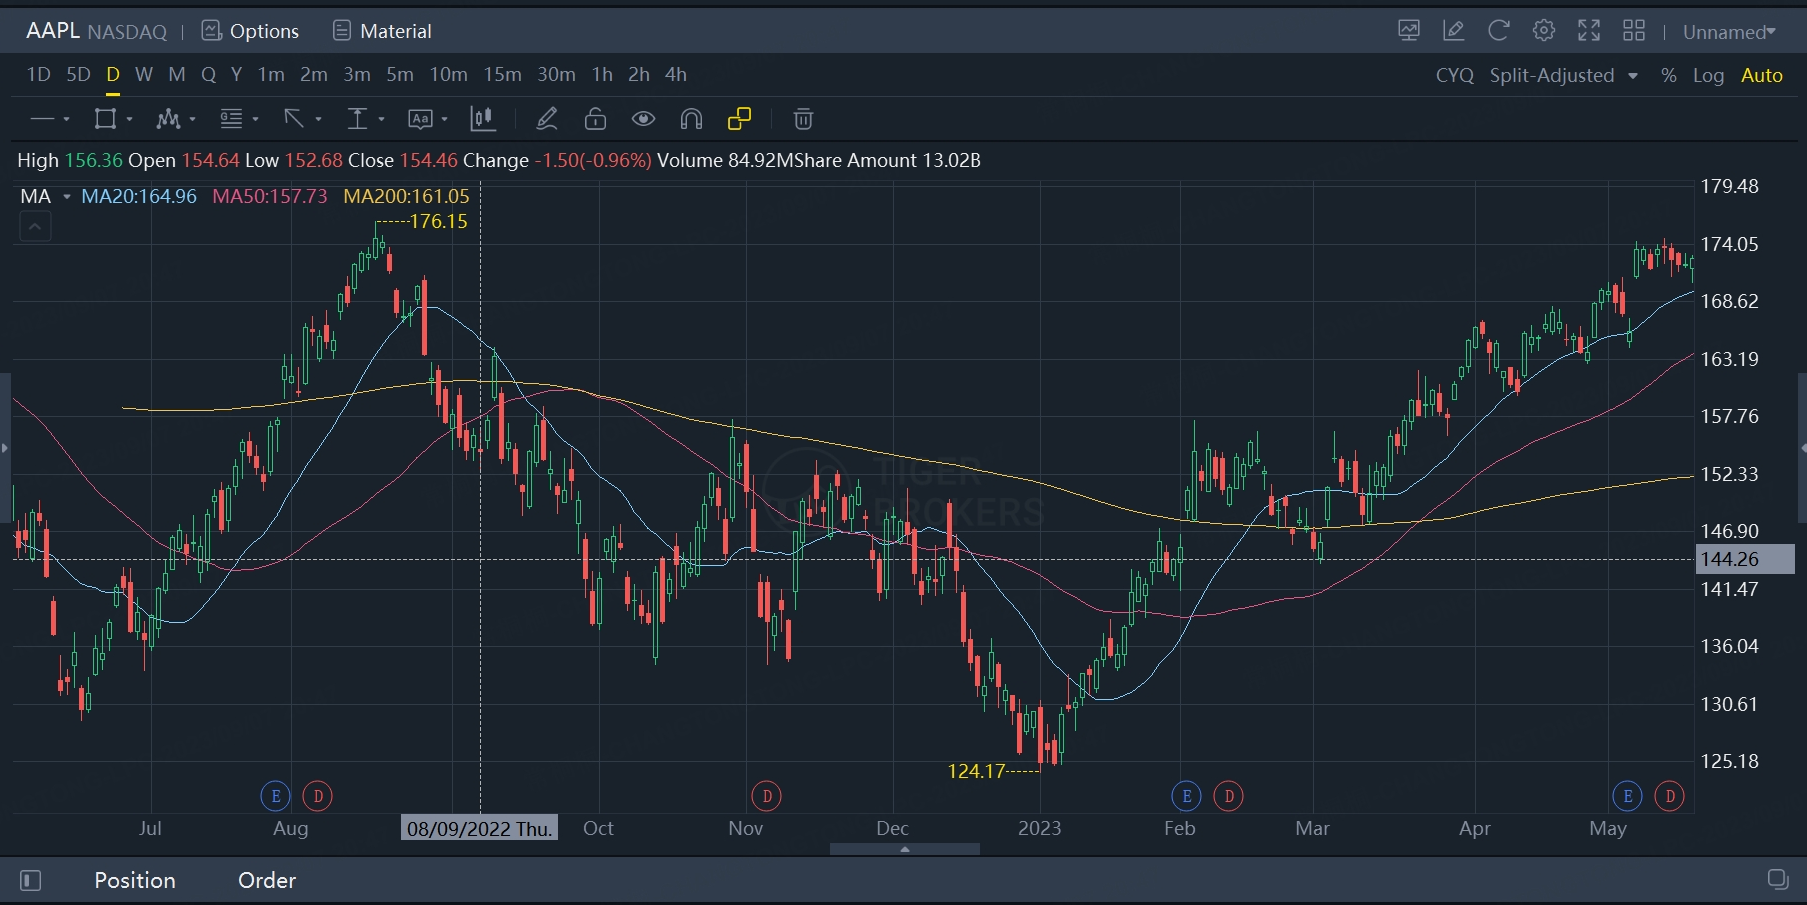
Task: Select the trend line drawing tool
Action: click(42, 119)
